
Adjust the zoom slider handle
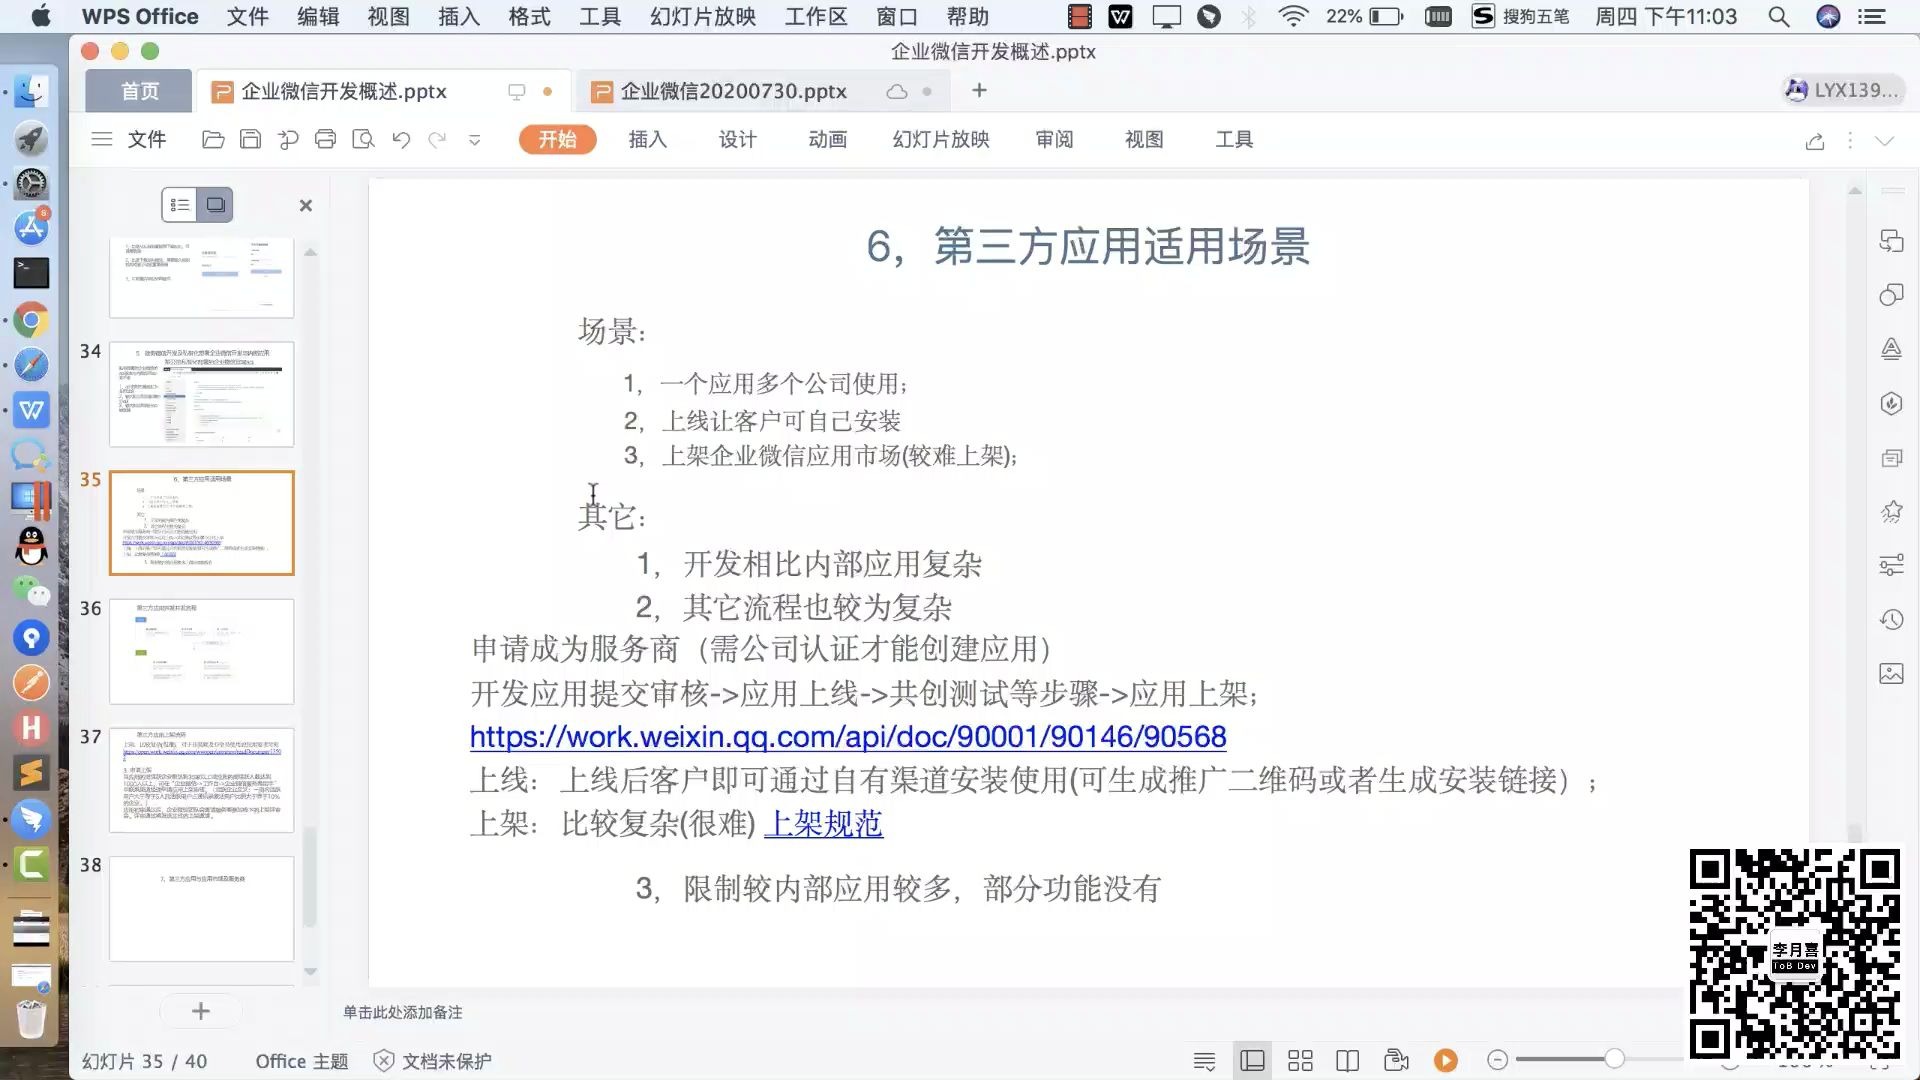click(1614, 1059)
